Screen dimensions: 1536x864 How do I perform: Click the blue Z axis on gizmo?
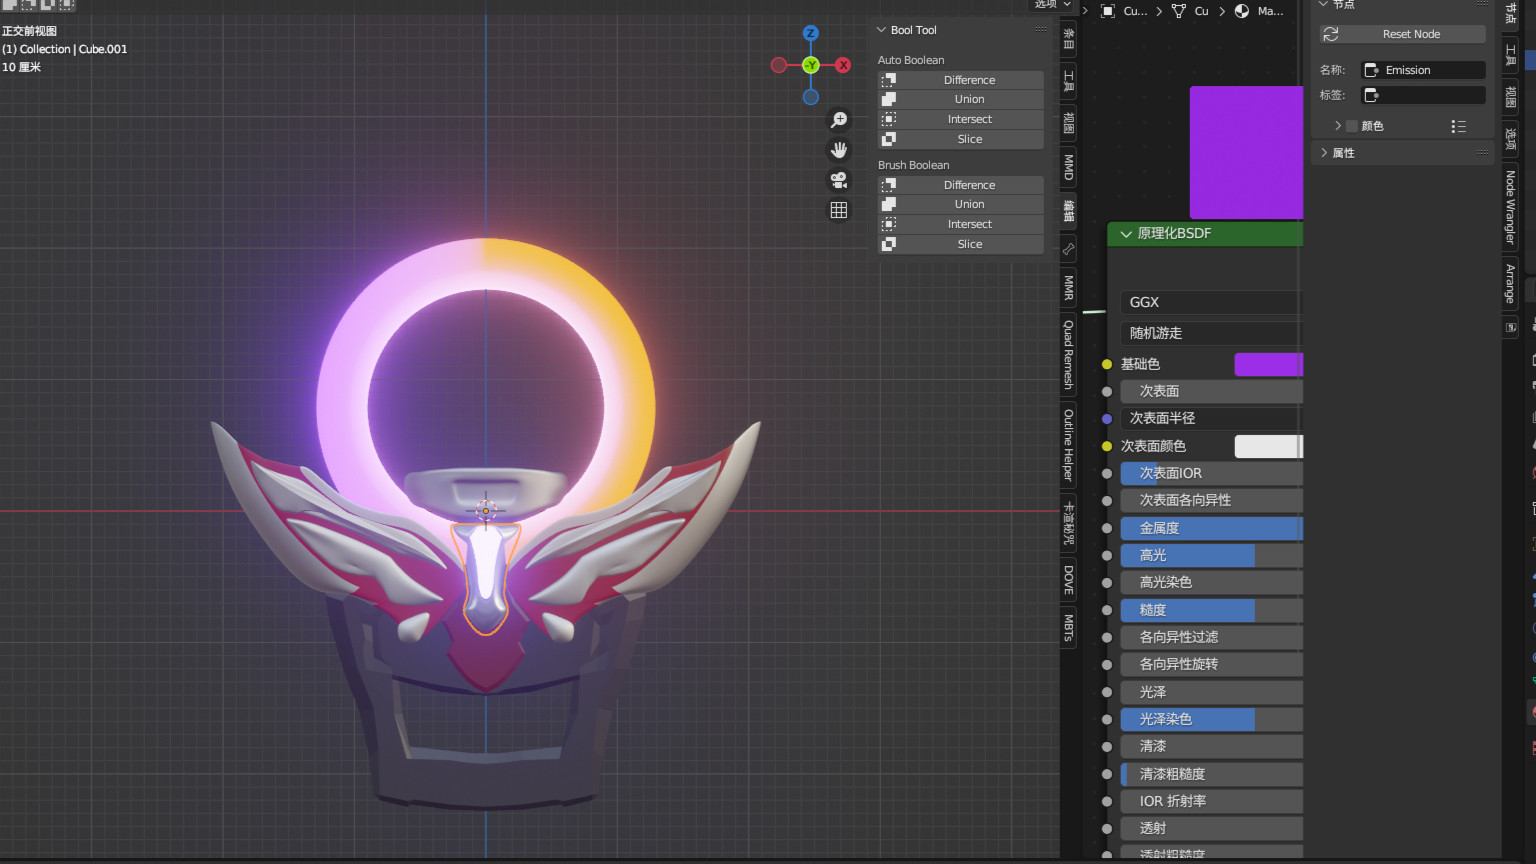click(x=811, y=33)
